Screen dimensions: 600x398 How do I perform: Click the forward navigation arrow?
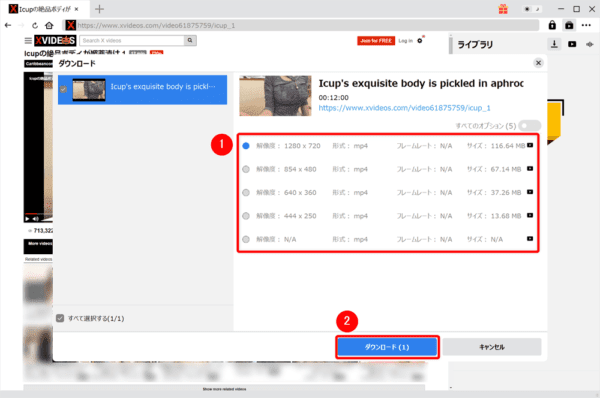pos(21,25)
